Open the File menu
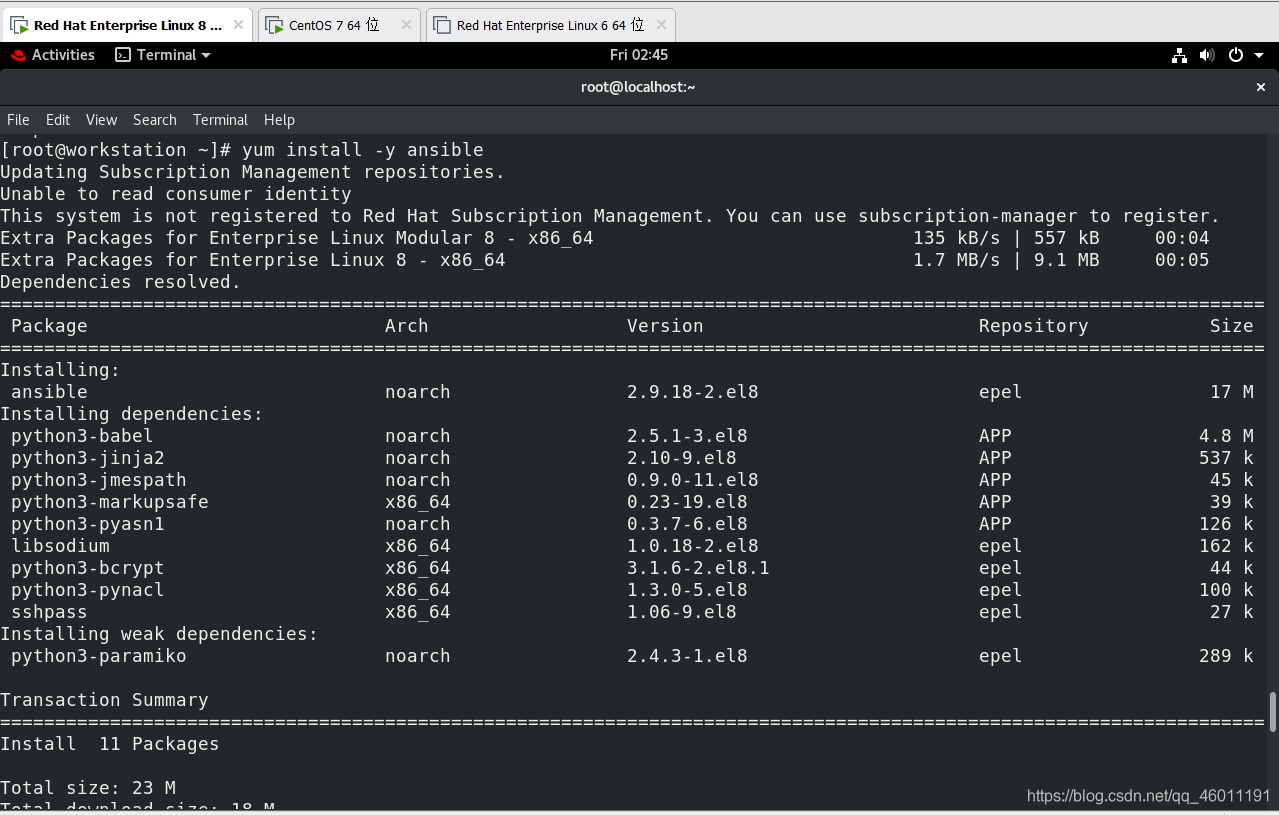This screenshot has height=815, width=1279. 18,120
